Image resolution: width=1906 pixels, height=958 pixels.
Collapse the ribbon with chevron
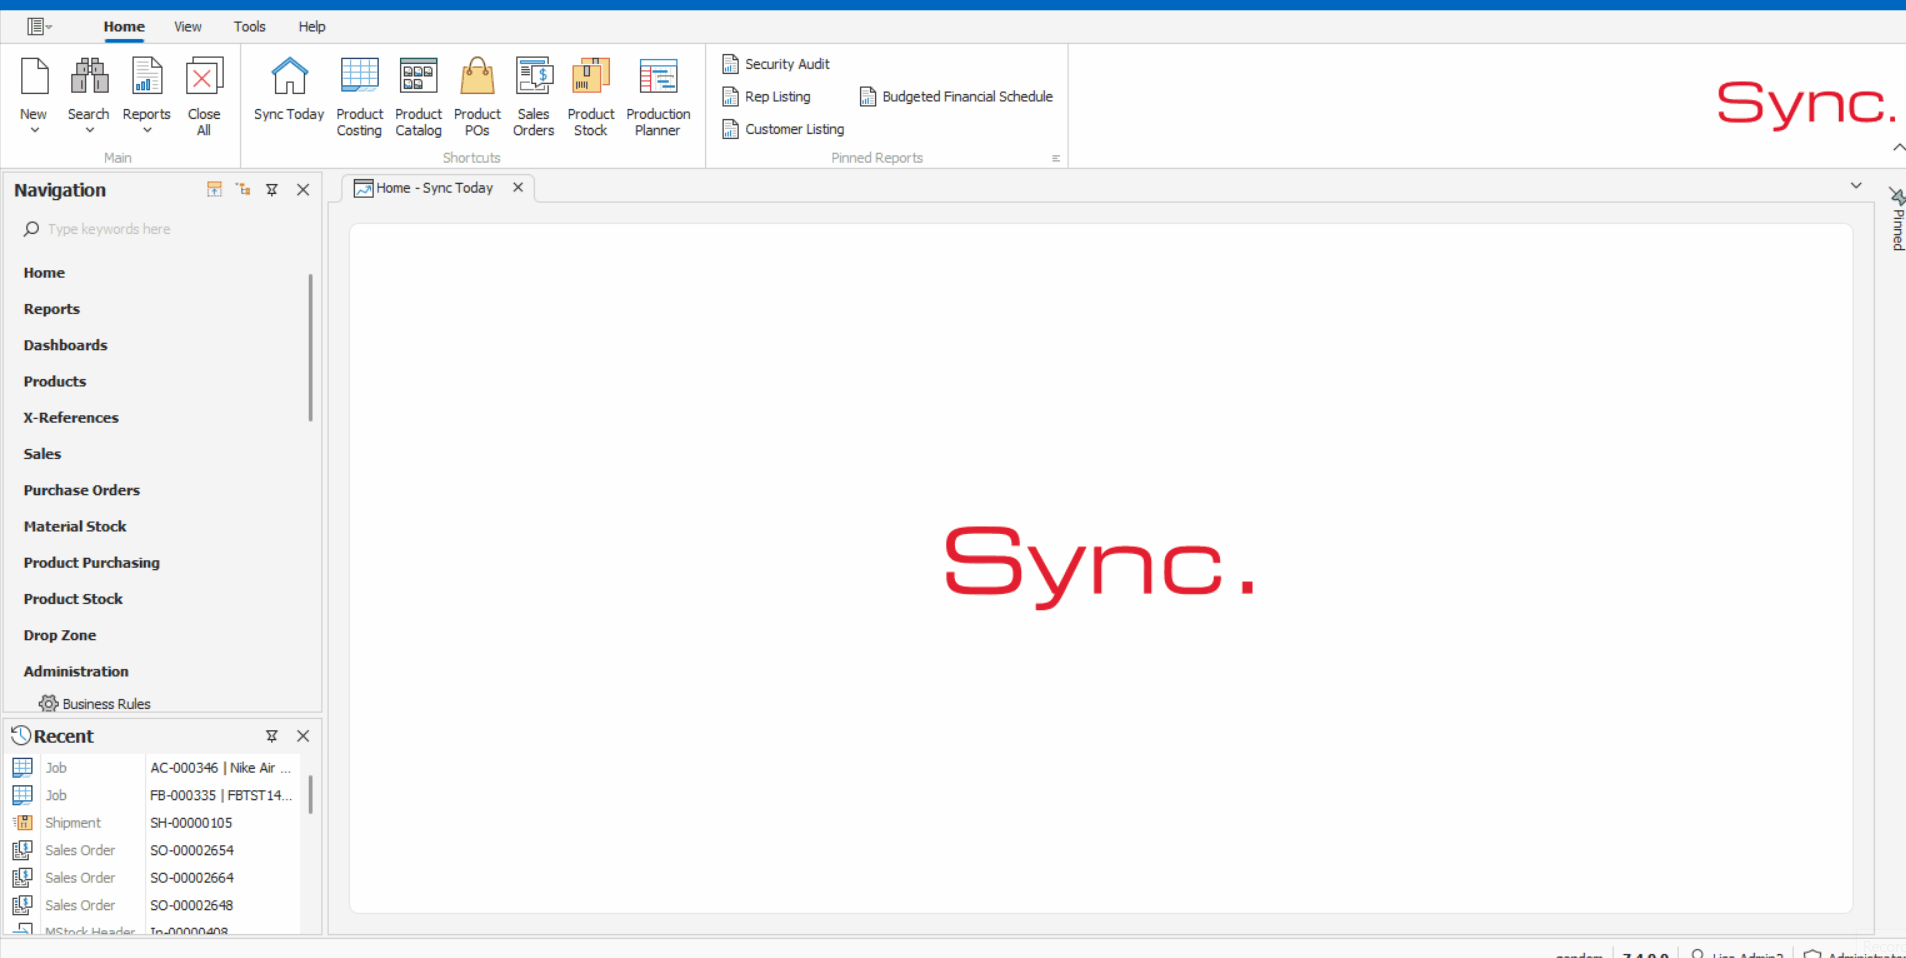(1898, 147)
